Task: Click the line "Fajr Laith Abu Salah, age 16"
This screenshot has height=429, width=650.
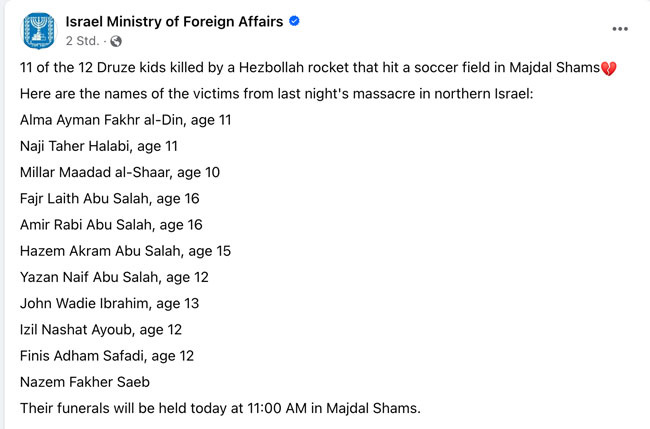Action: coord(110,198)
